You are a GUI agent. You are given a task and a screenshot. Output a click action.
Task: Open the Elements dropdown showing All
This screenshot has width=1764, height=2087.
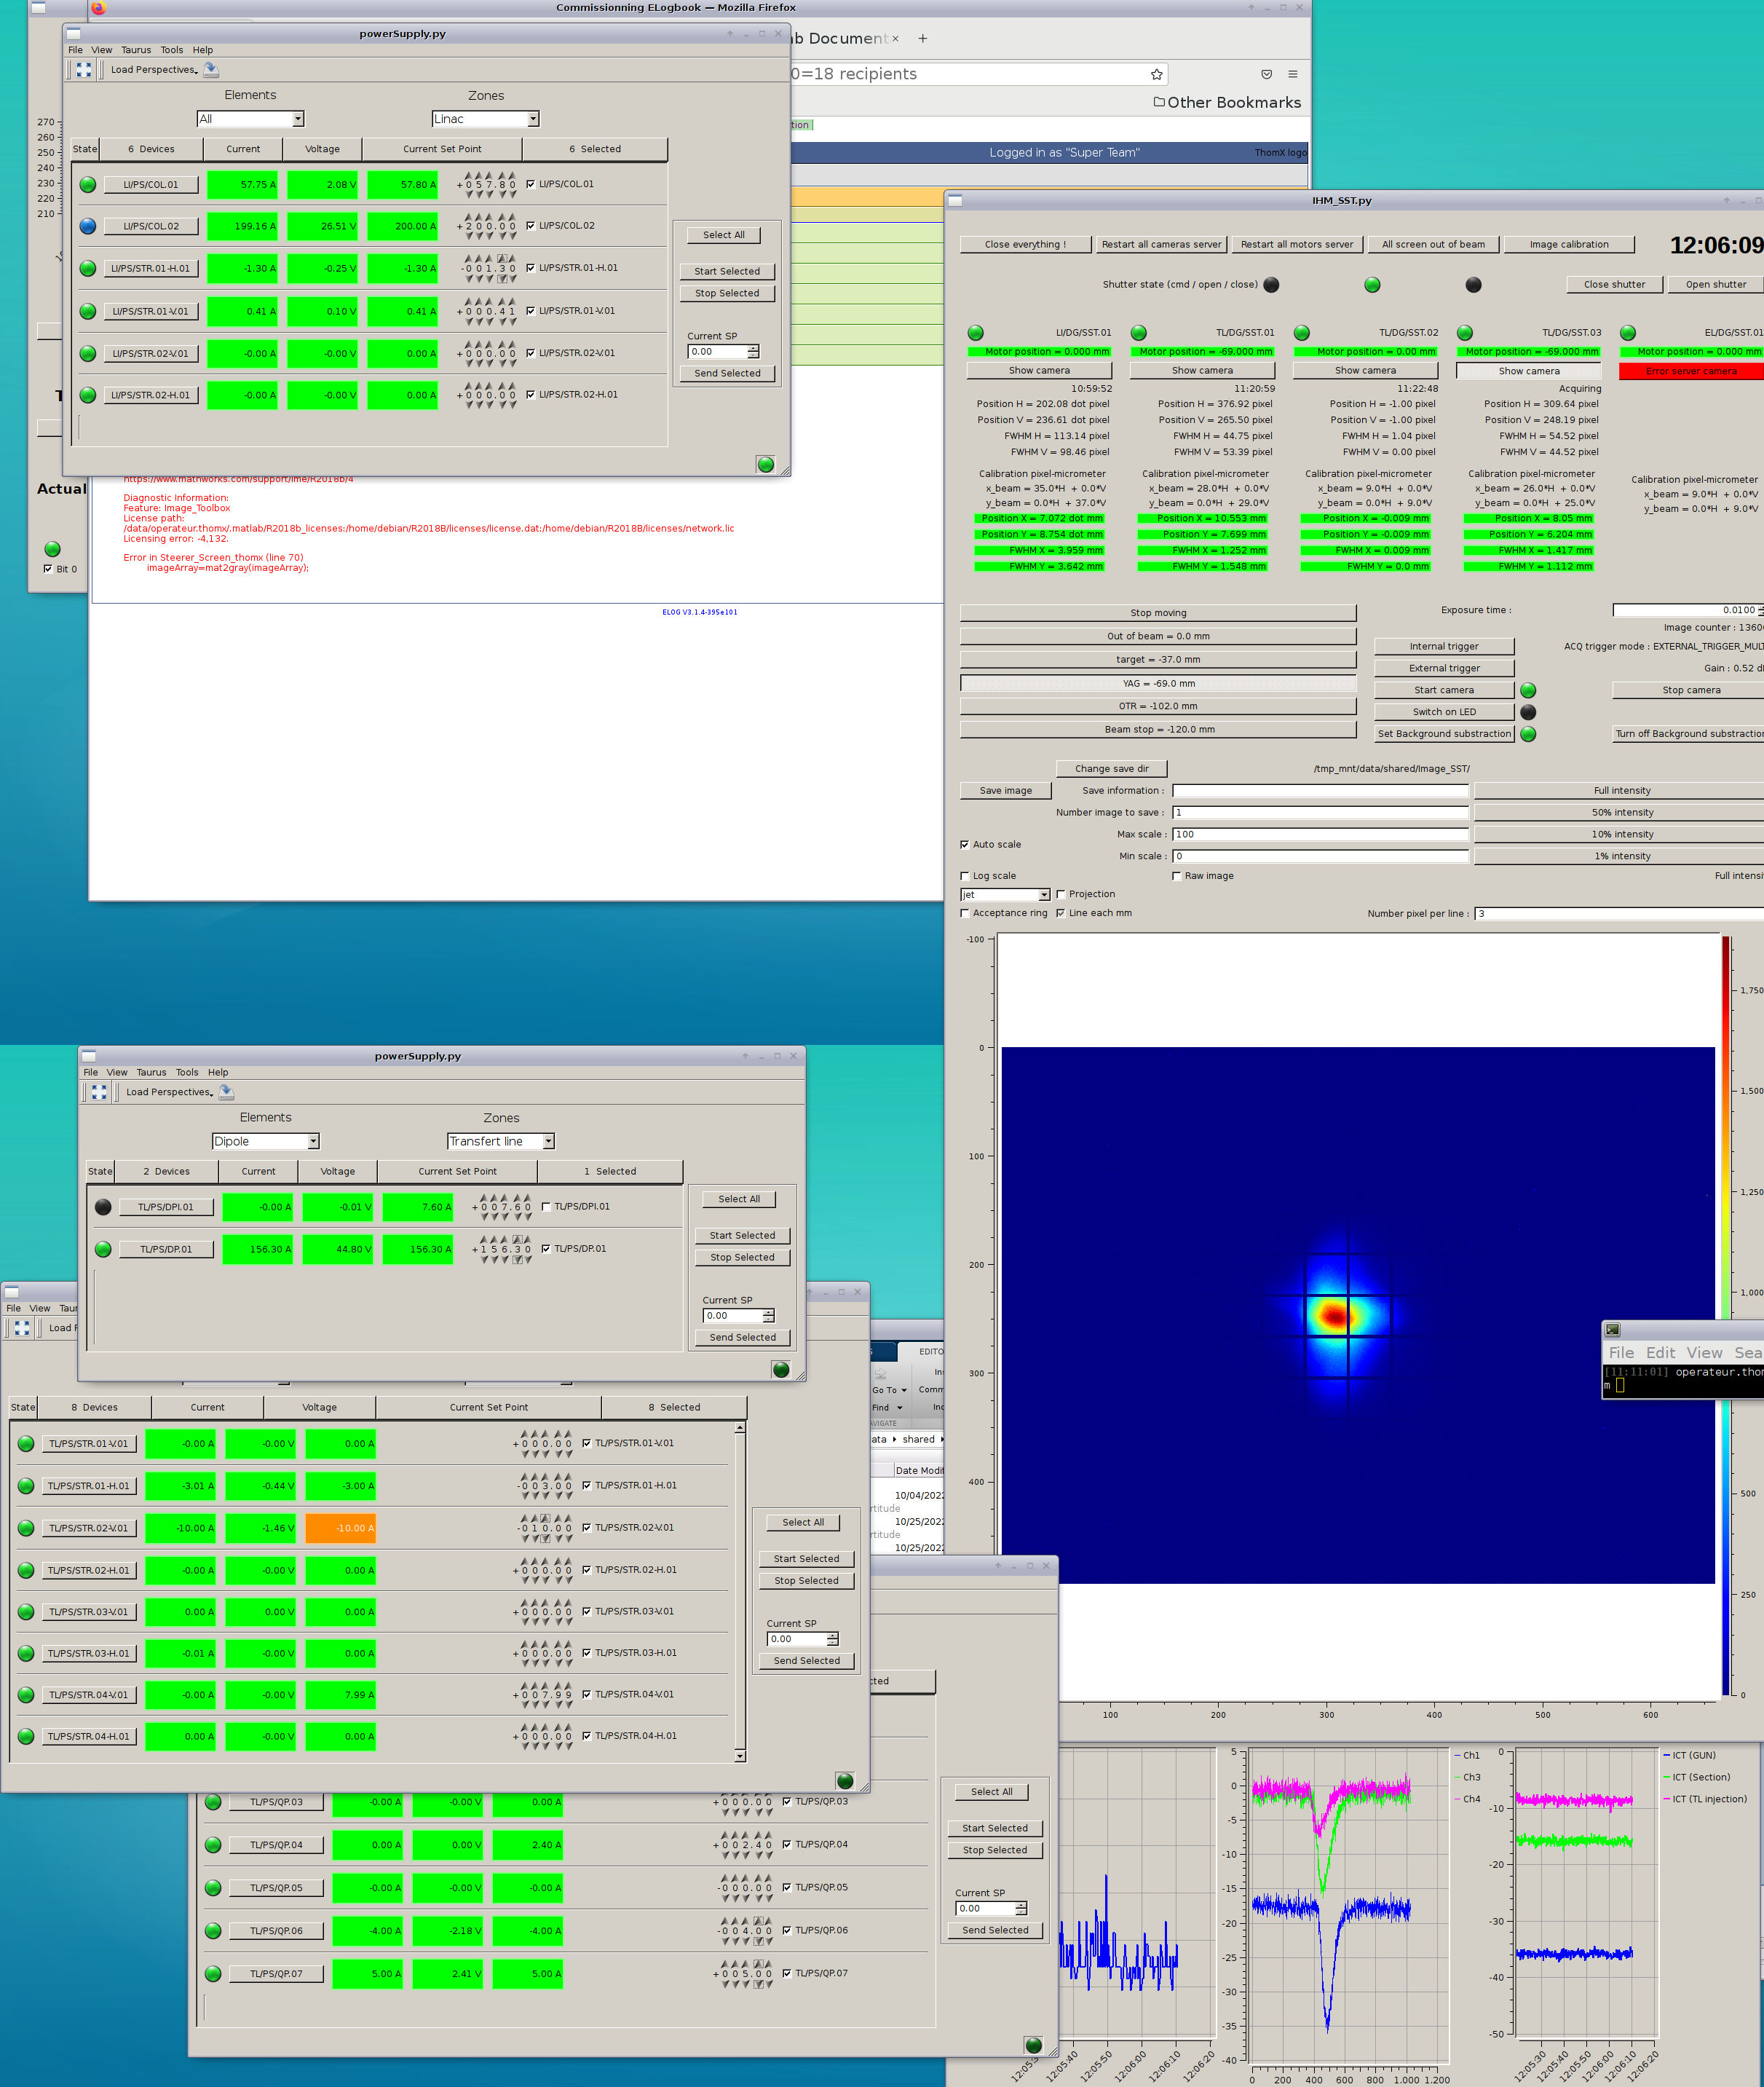[250, 119]
